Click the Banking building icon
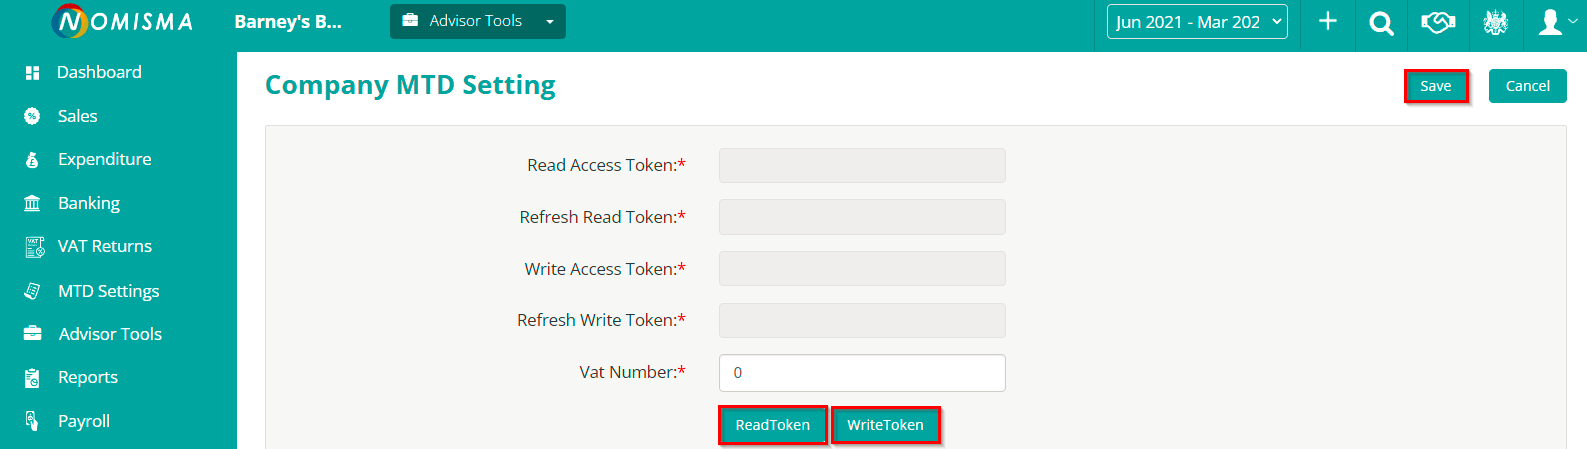This screenshot has height=449, width=1587. tap(32, 203)
